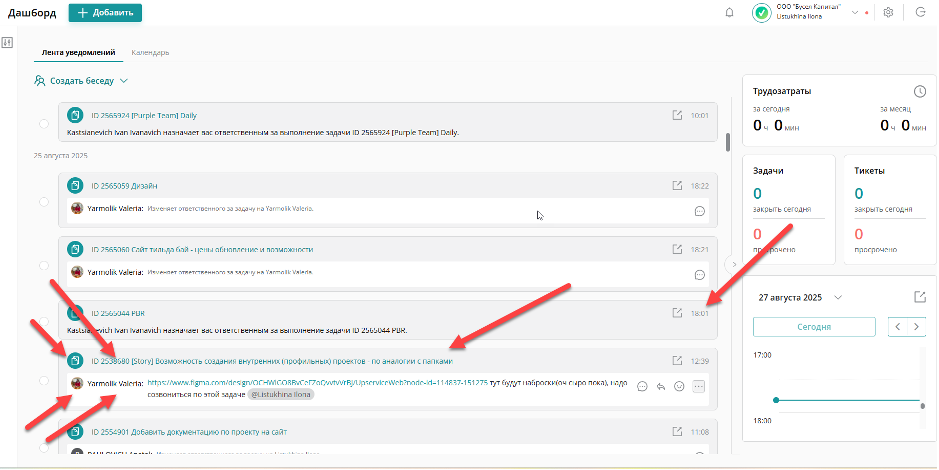The height and width of the screenshot is (470, 939).
Task: Select the radio circle for ID 2565059 Дизайн
Action: click(44, 202)
